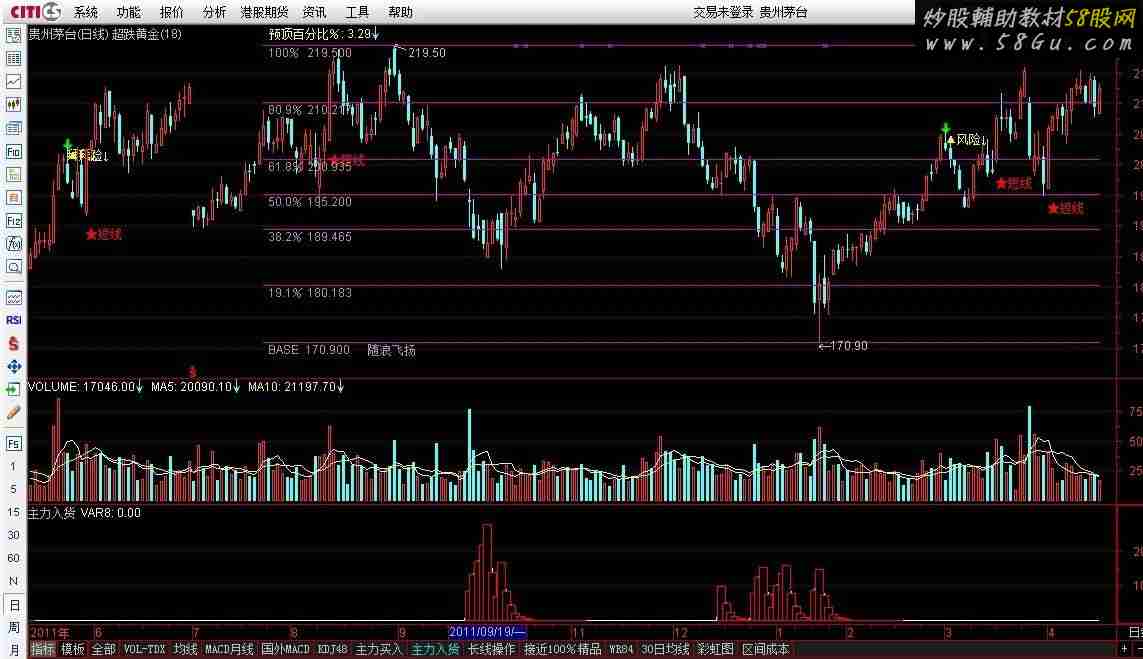Screen dimensions: 1143x659
Task: Switch to the 60-minute period
Action: click(14, 558)
